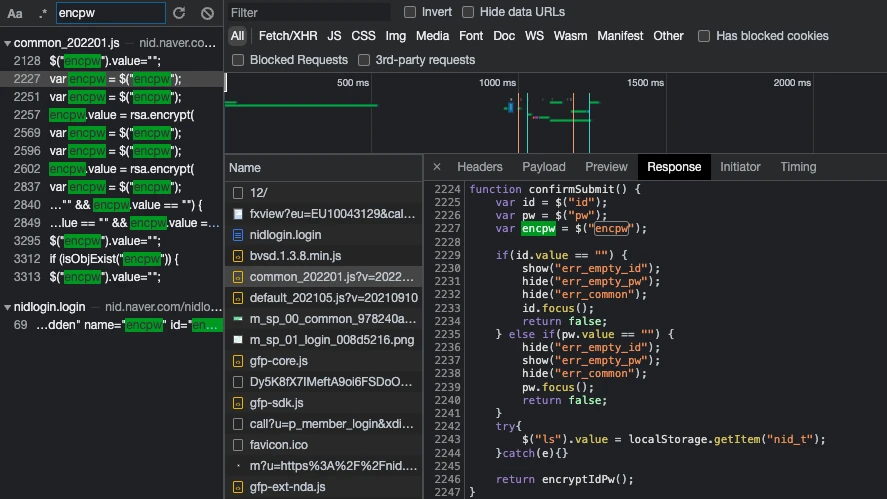
Task: Click the icon next to default_202105.js request
Action: click(x=238, y=298)
